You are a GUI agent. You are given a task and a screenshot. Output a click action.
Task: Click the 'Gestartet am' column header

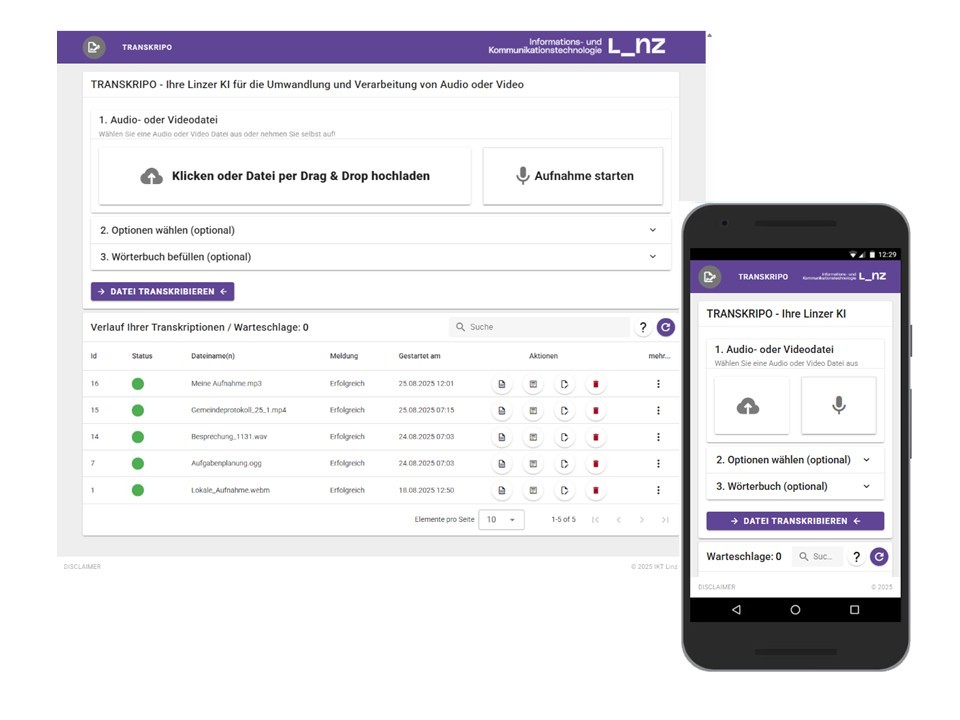(x=419, y=356)
